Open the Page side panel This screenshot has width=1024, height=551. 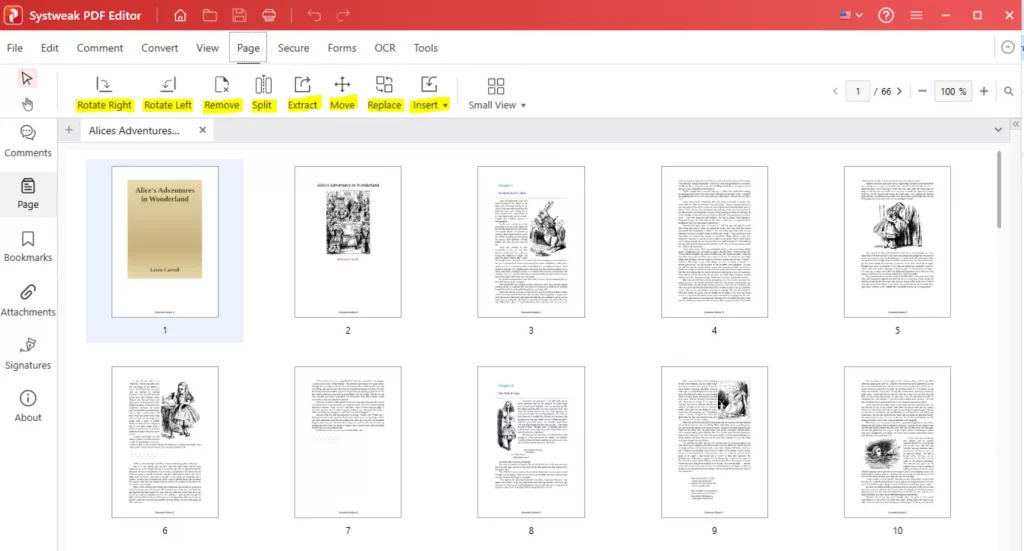(27, 193)
